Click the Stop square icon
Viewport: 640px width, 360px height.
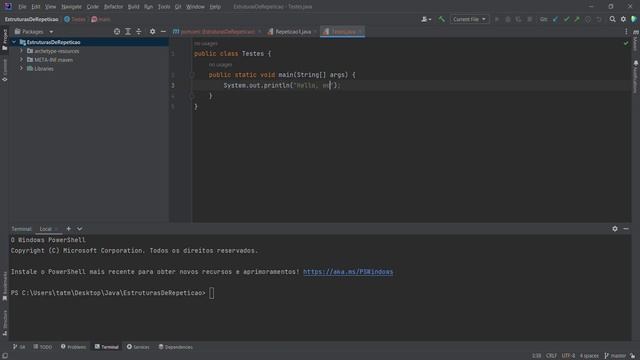point(529,19)
